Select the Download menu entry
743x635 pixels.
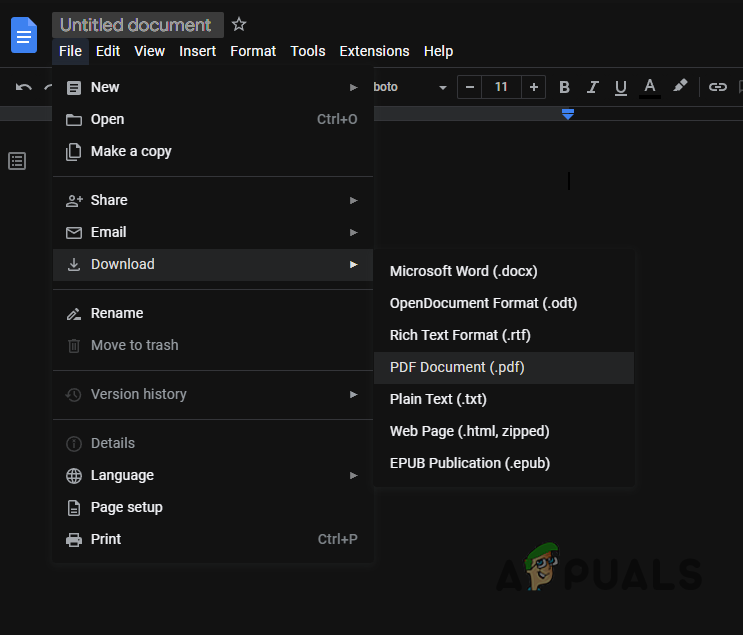pyautogui.click(x=213, y=264)
